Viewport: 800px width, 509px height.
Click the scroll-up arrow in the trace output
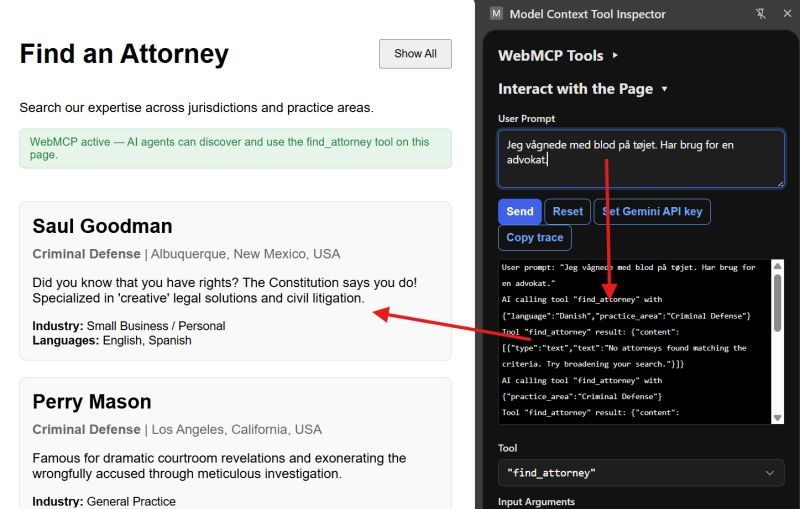point(778,267)
